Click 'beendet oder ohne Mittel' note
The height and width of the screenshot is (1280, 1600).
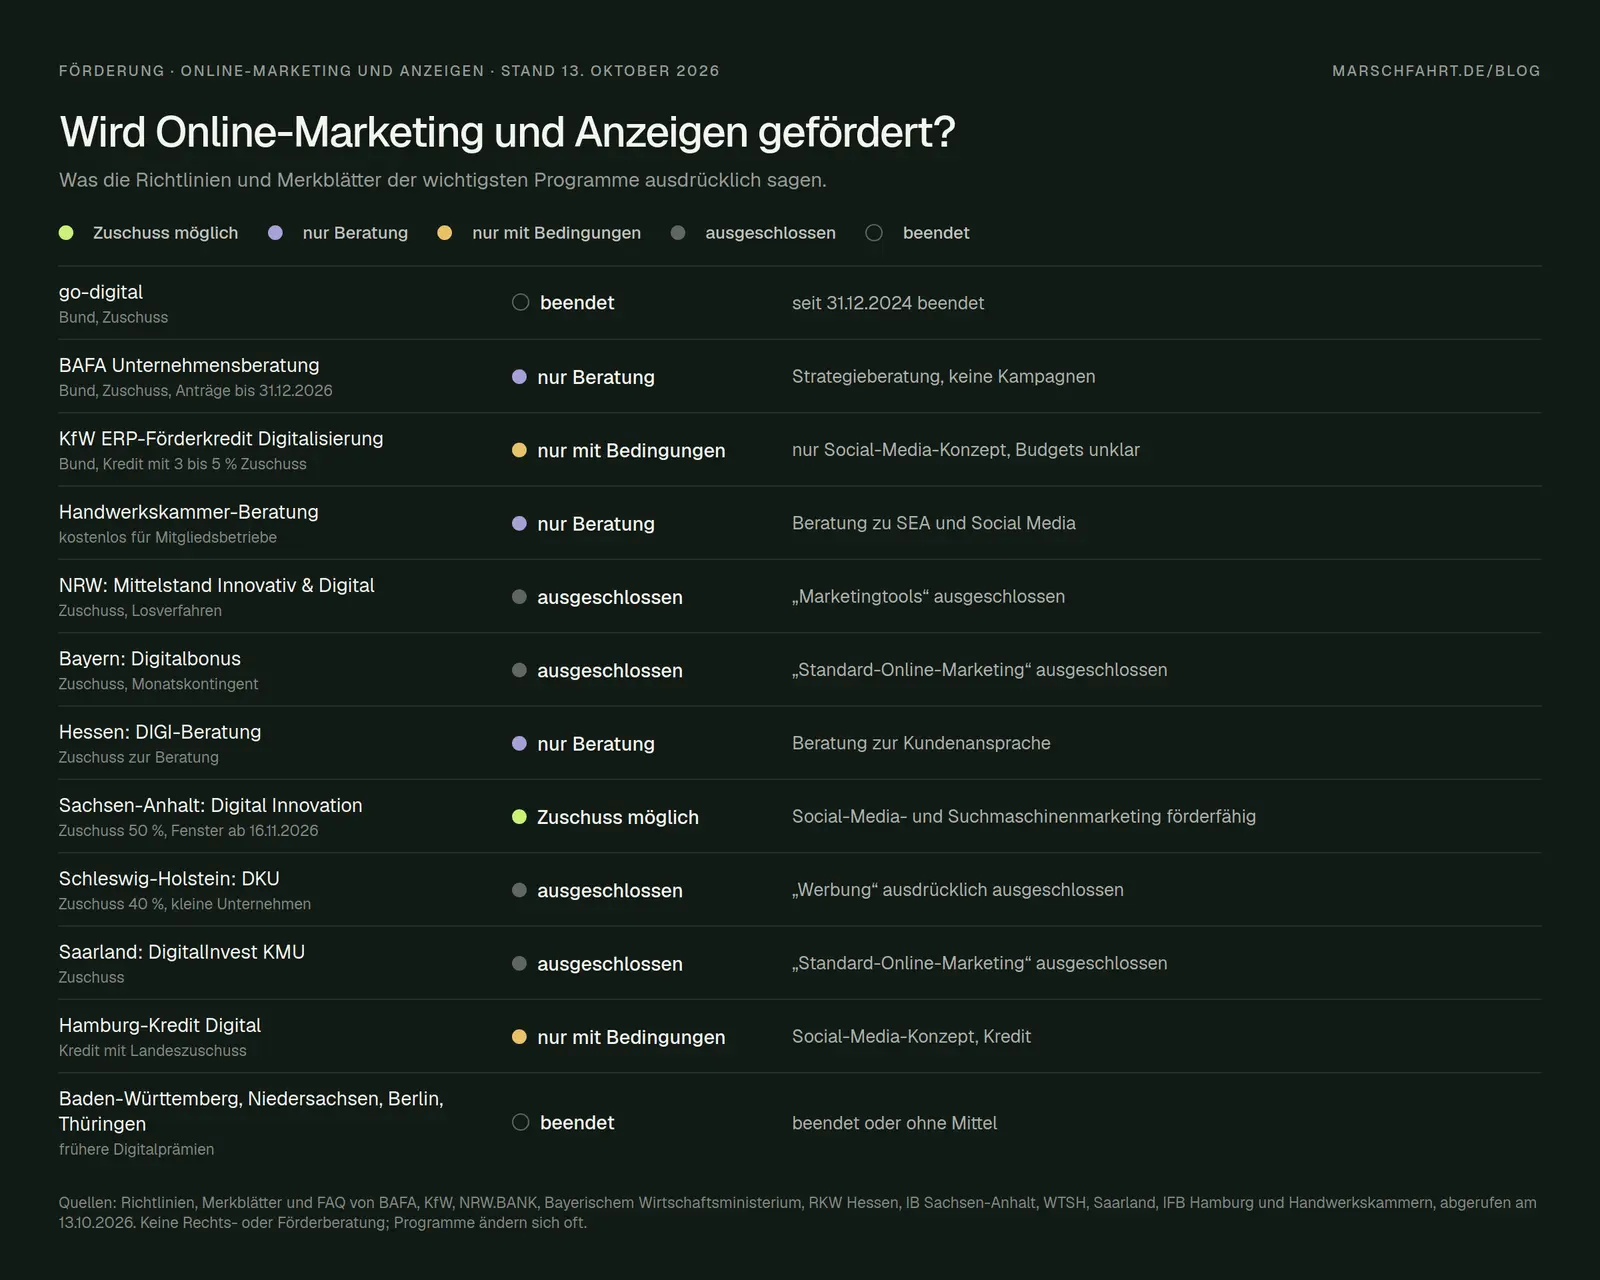[895, 1123]
